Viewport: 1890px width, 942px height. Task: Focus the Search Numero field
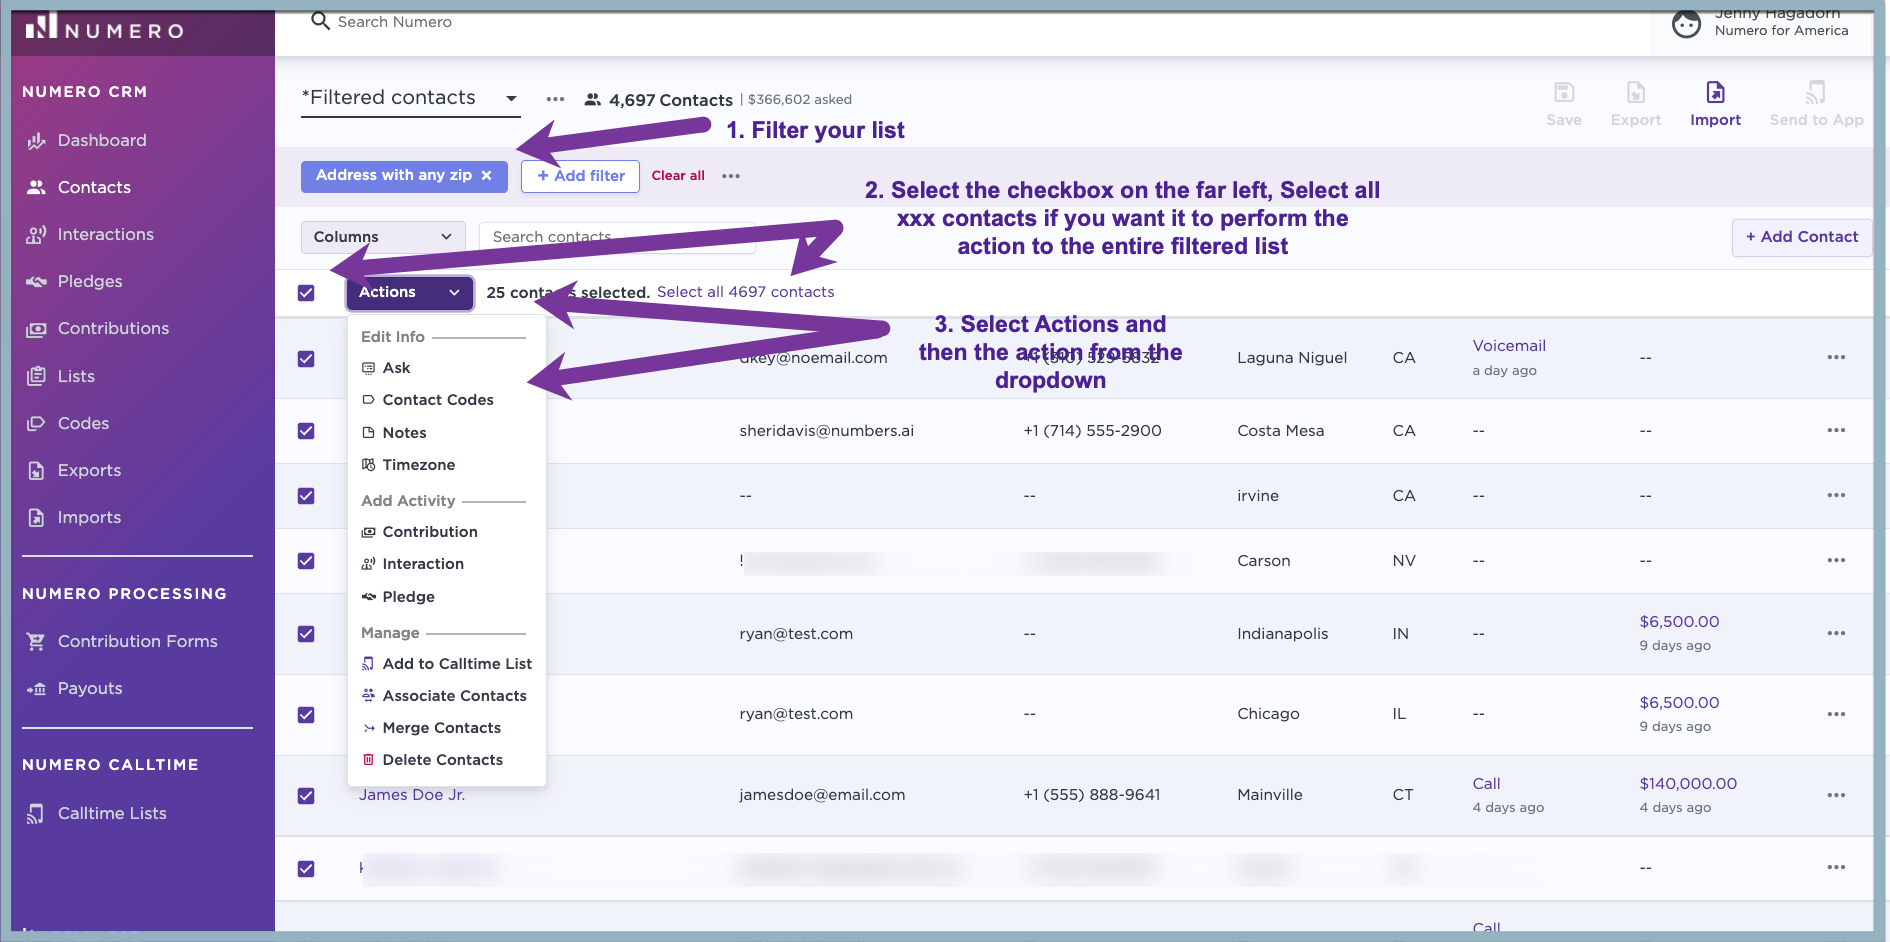395,22
